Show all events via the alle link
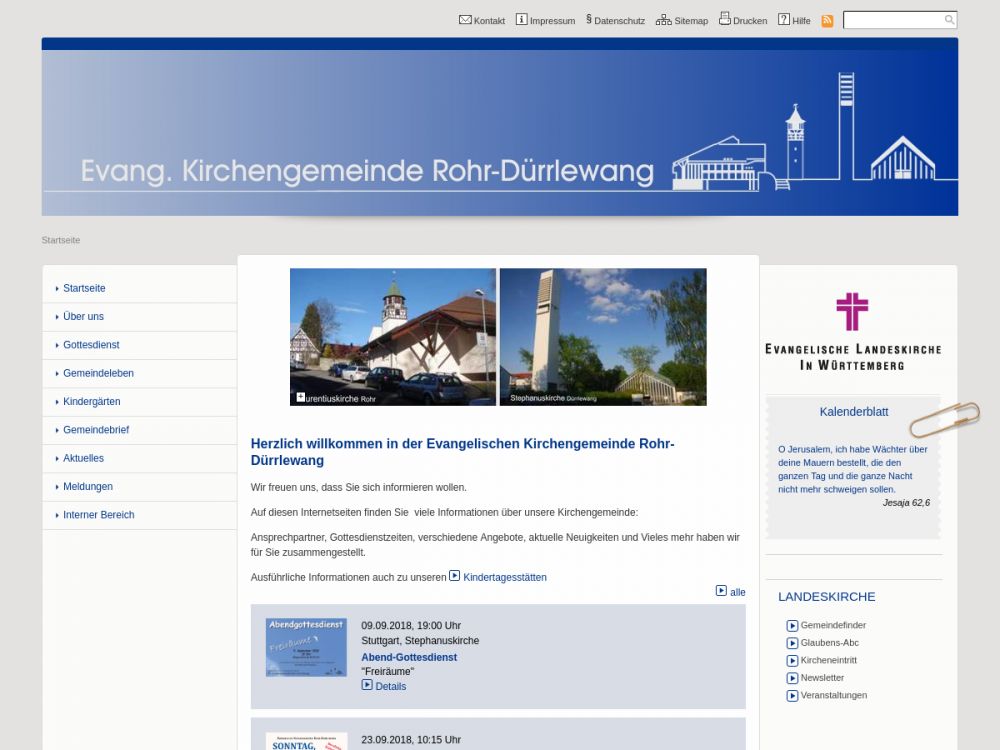The image size is (1000, 750). coord(737,592)
